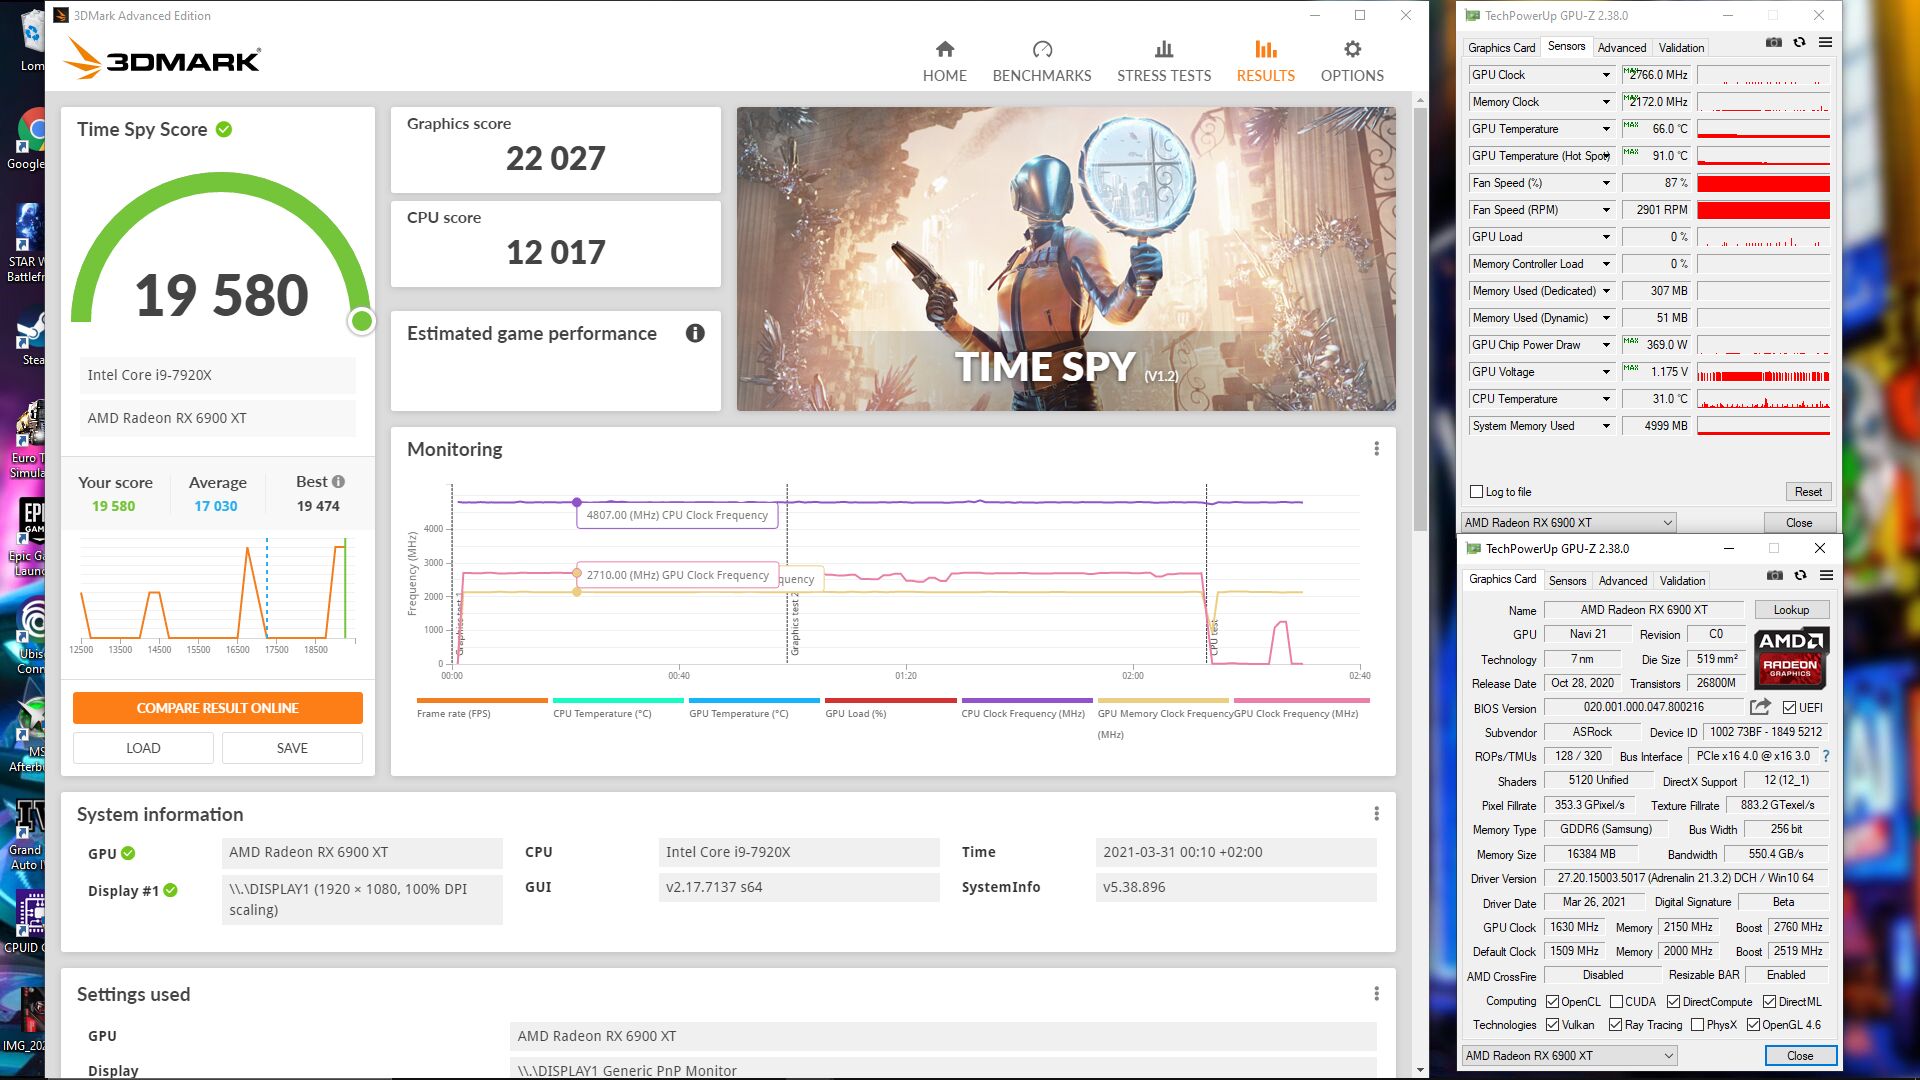Open 3DMark OPTIONS gear
The width and height of the screenshot is (1920, 1080).
click(x=1352, y=61)
